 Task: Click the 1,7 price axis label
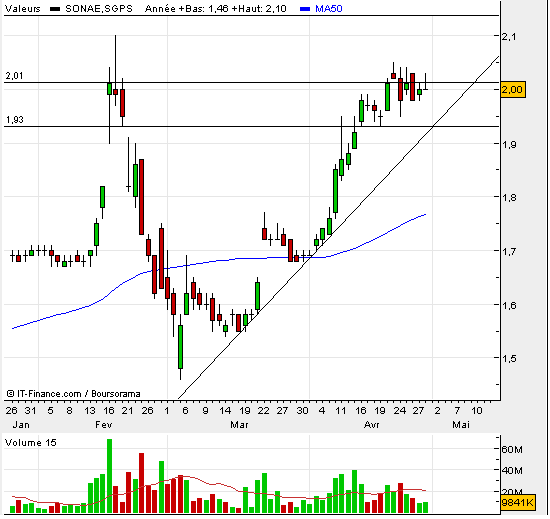509,251
